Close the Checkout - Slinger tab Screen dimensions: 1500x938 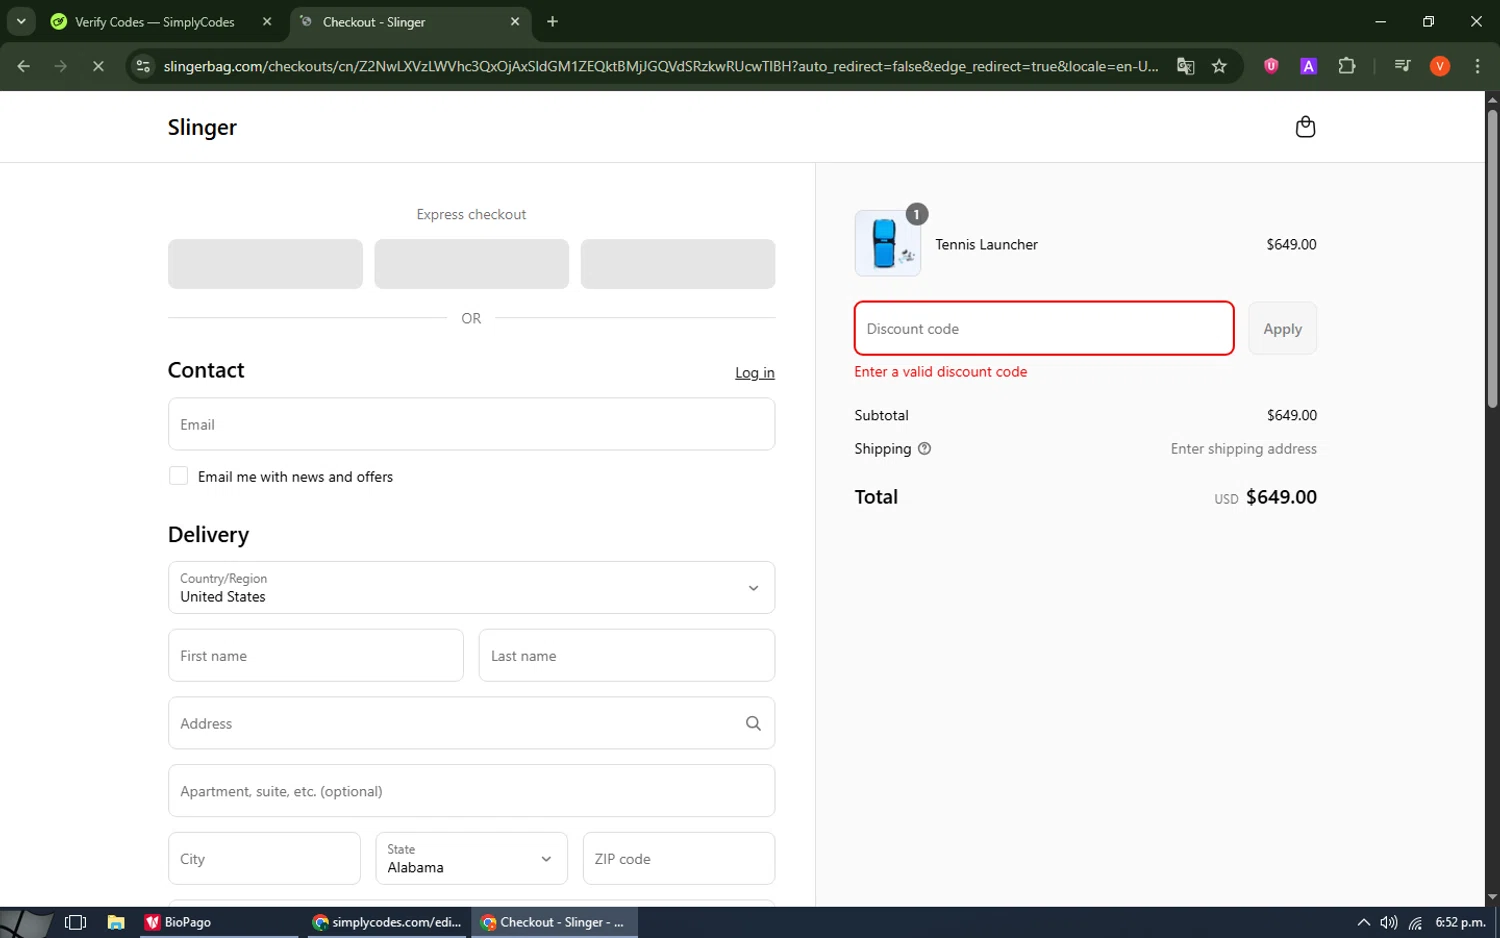(515, 22)
